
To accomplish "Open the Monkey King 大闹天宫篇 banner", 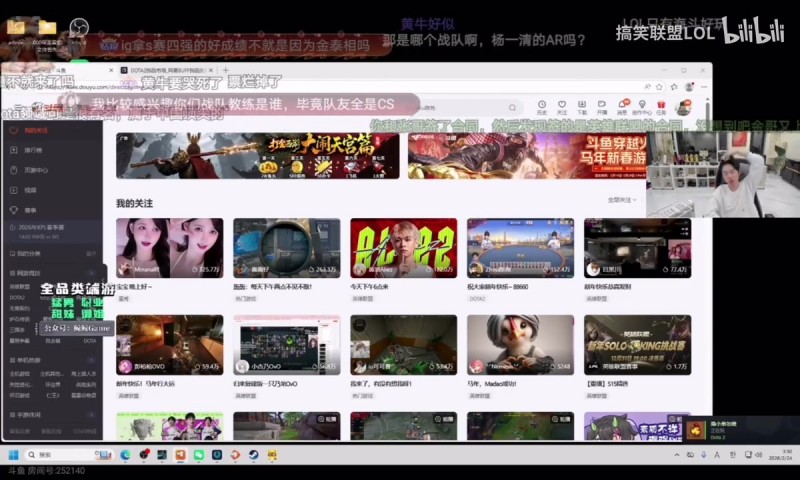I will [258, 156].
